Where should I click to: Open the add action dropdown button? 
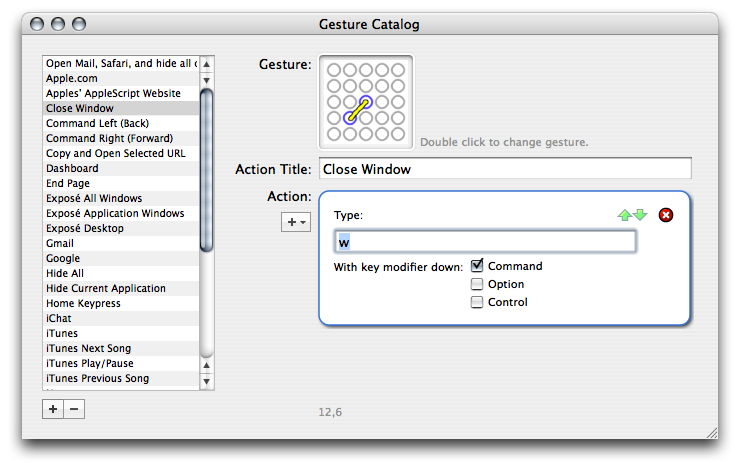[297, 222]
